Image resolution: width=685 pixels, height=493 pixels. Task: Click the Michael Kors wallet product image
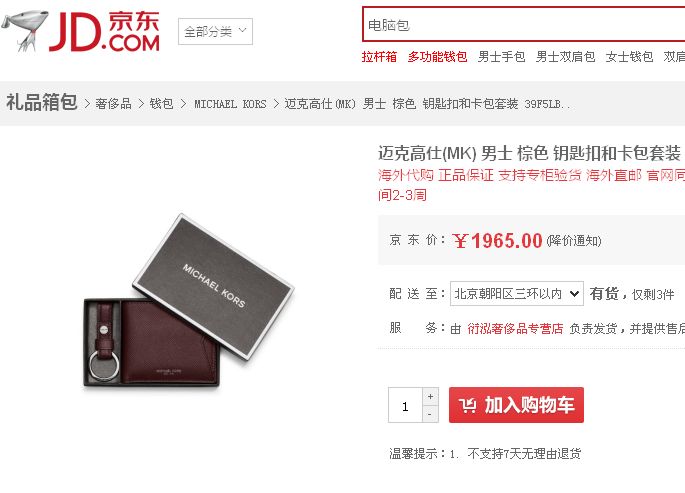(189, 302)
